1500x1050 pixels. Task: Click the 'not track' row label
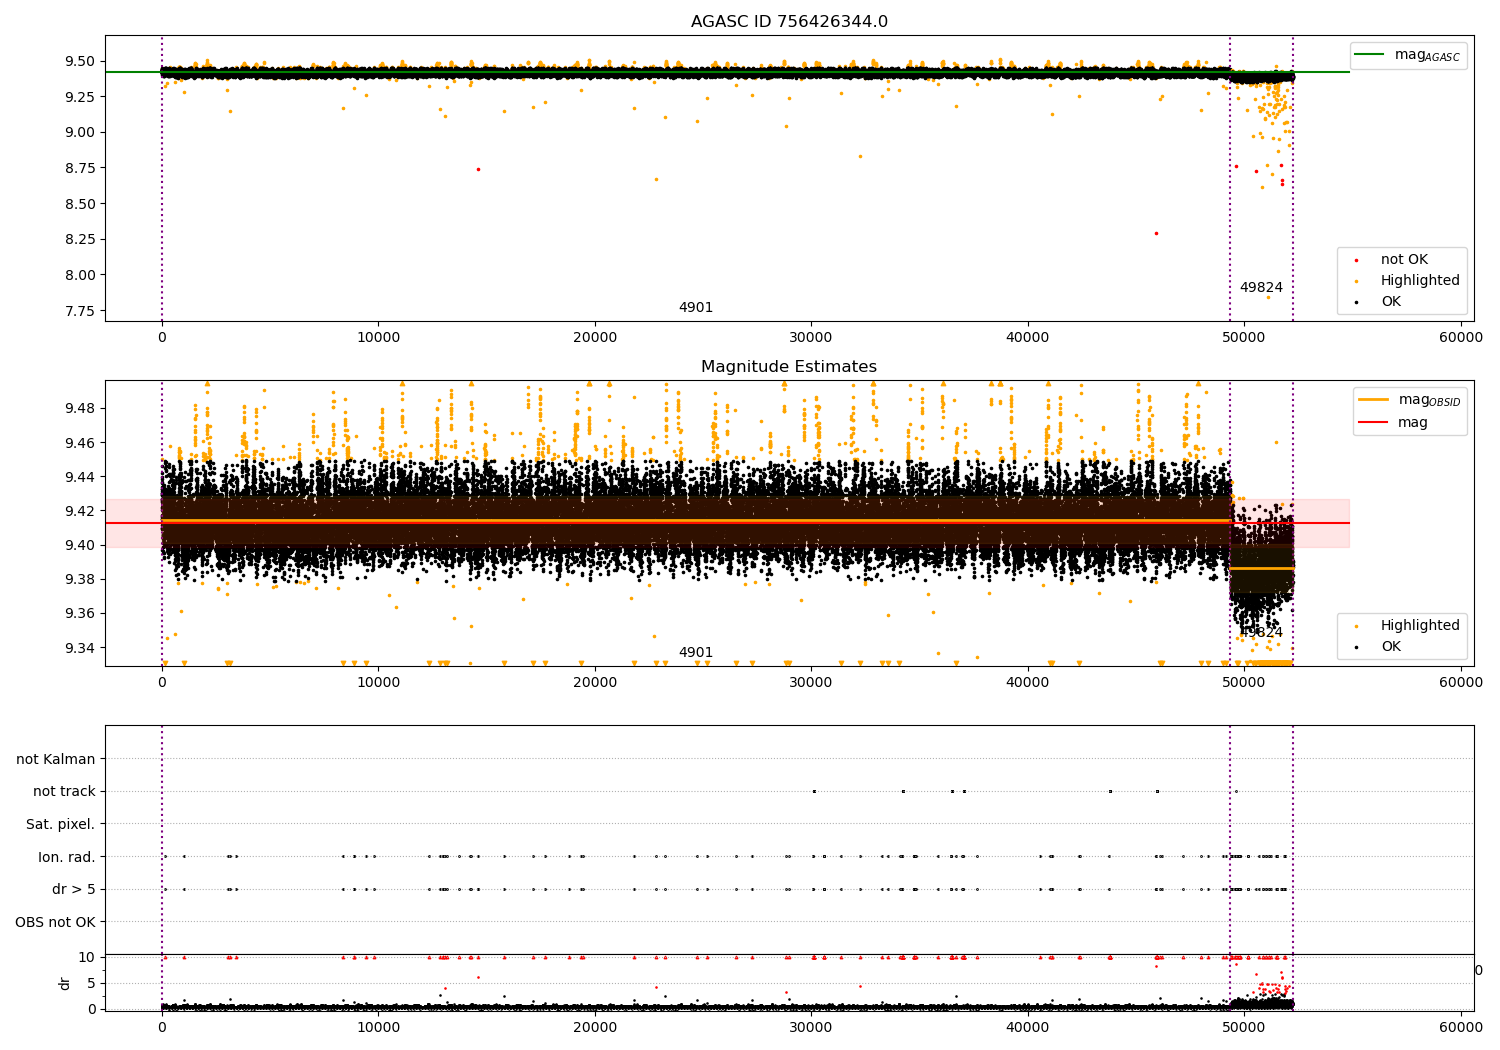[x=64, y=792]
